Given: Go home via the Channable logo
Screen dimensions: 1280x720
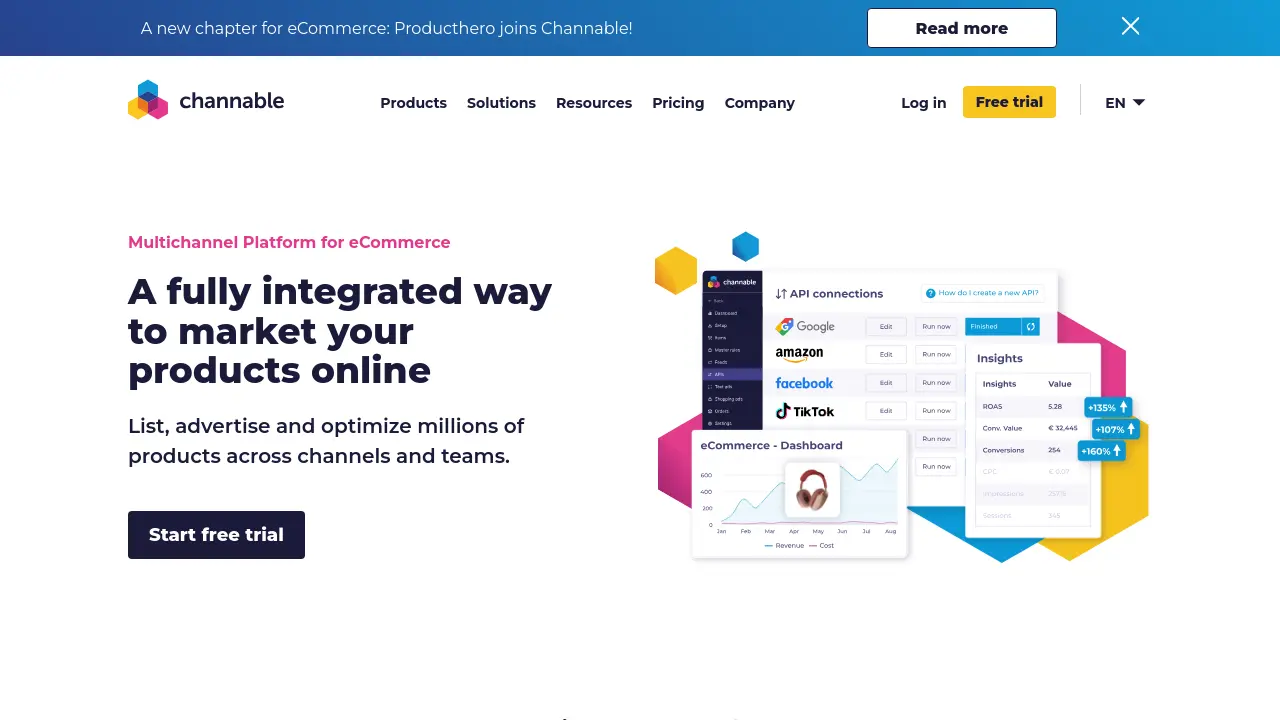Looking at the screenshot, I should (x=206, y=100).
